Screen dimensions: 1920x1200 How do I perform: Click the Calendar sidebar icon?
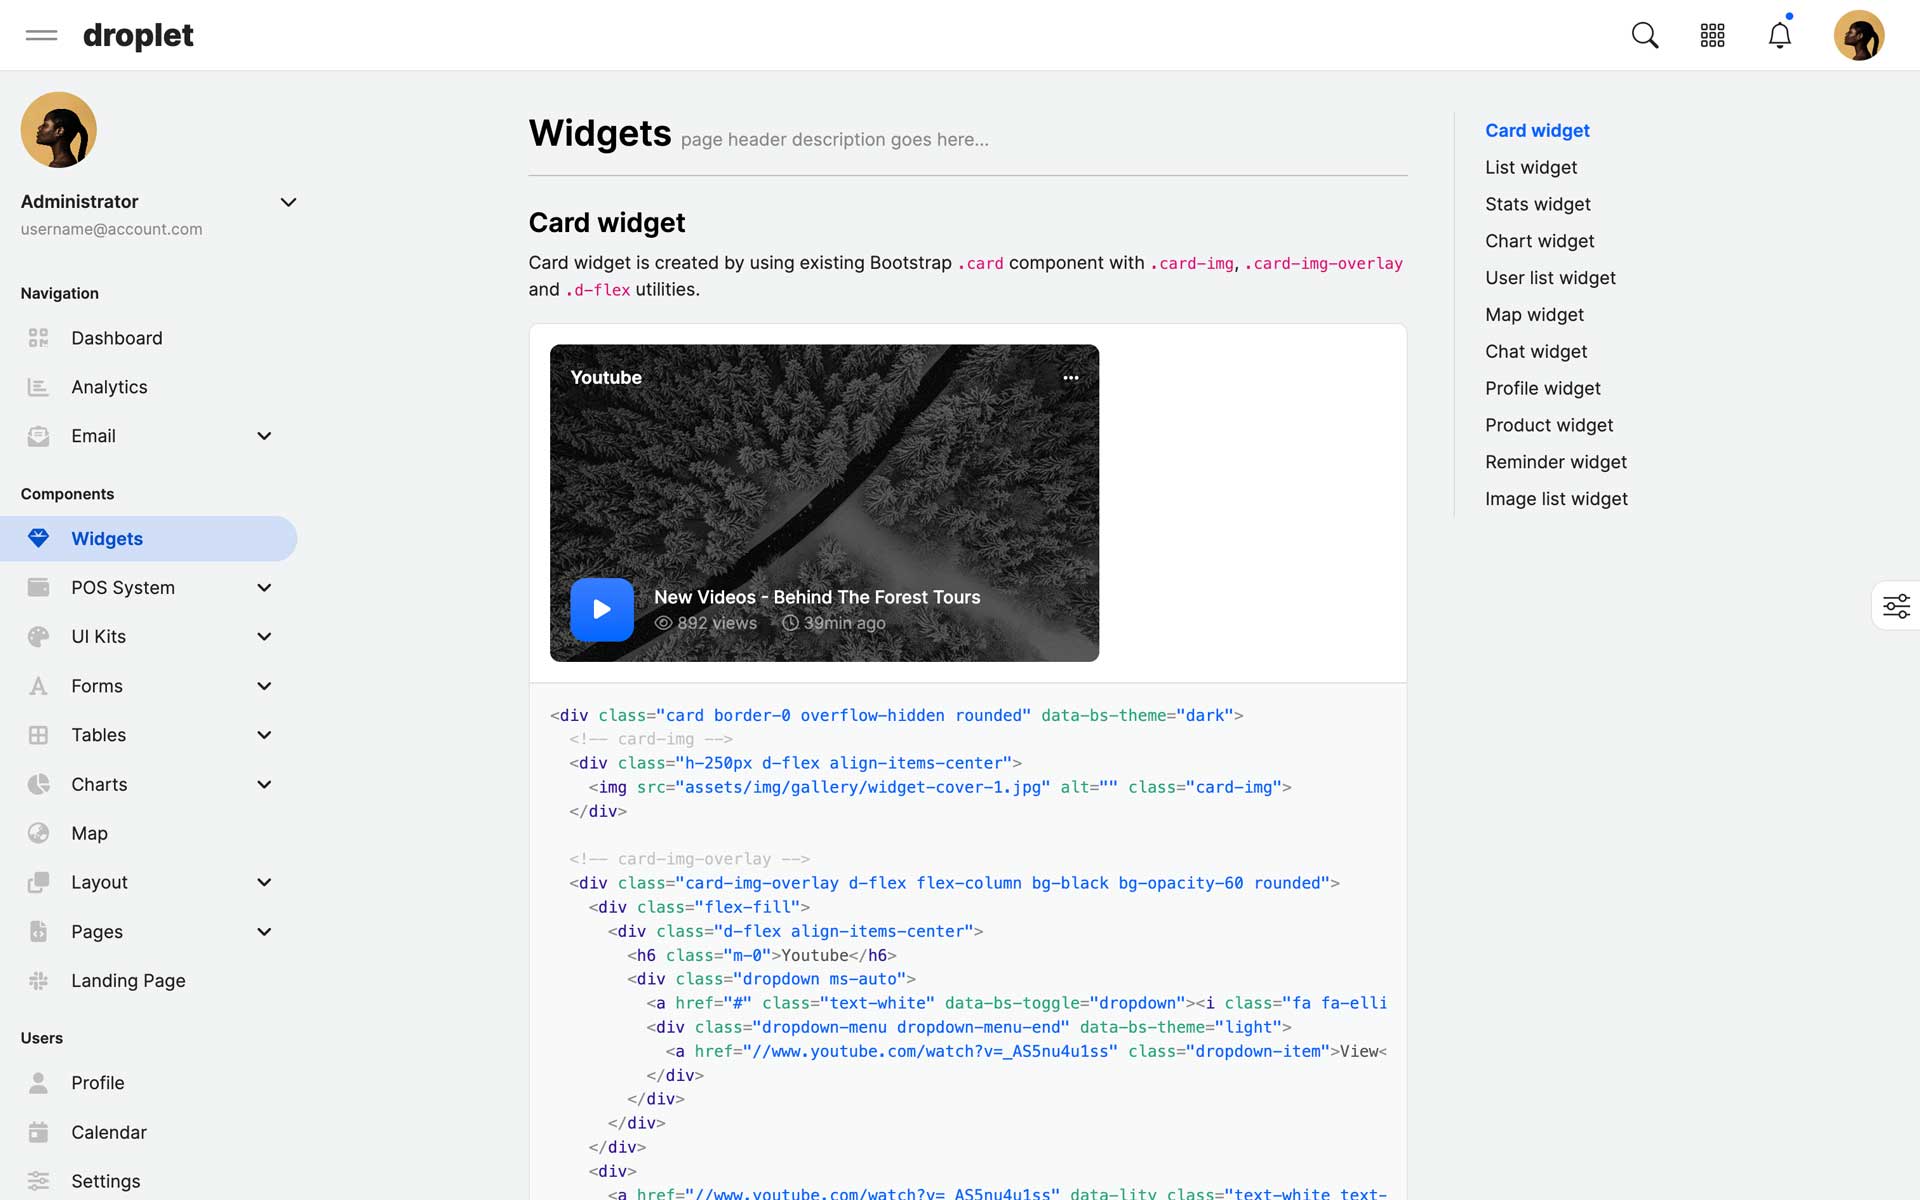pos(38,1132)
